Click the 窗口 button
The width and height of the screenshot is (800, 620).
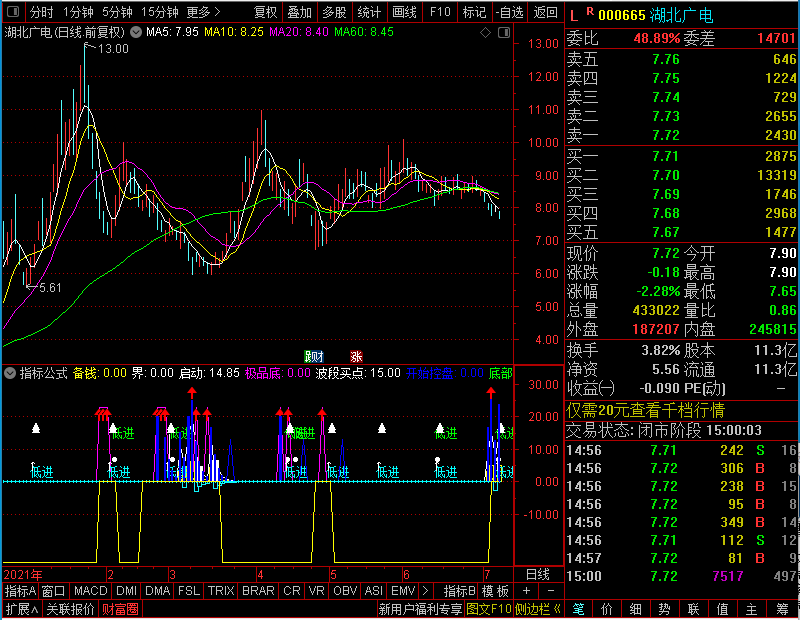pyautogui.click(x=54, y=591)
